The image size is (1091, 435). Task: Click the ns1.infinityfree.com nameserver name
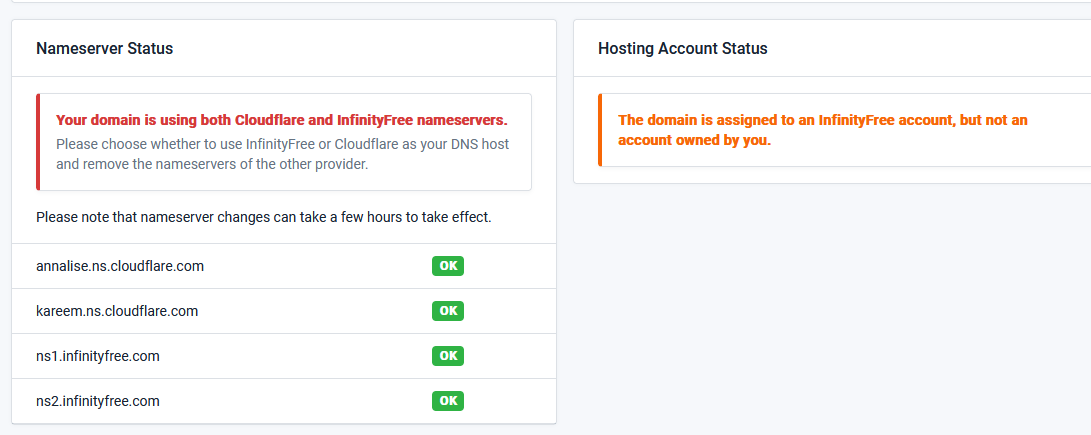98,356
